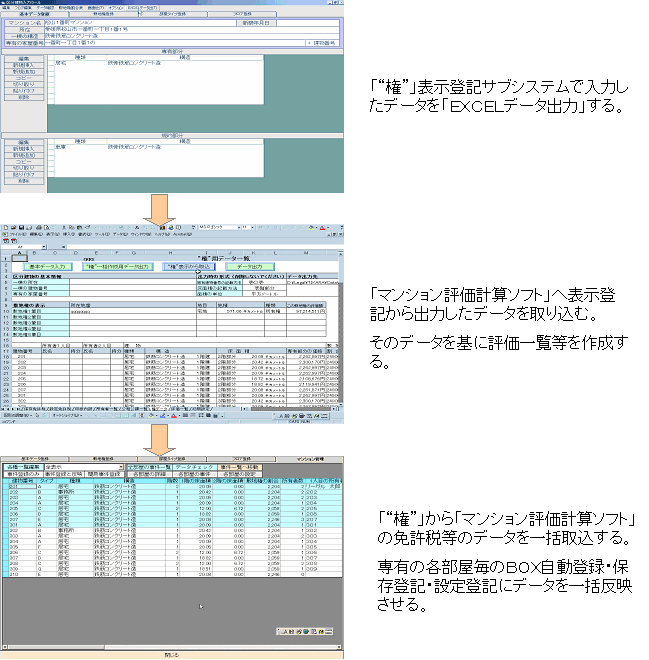Click 編集 button in upper 専有部分 section

(24, 59)
